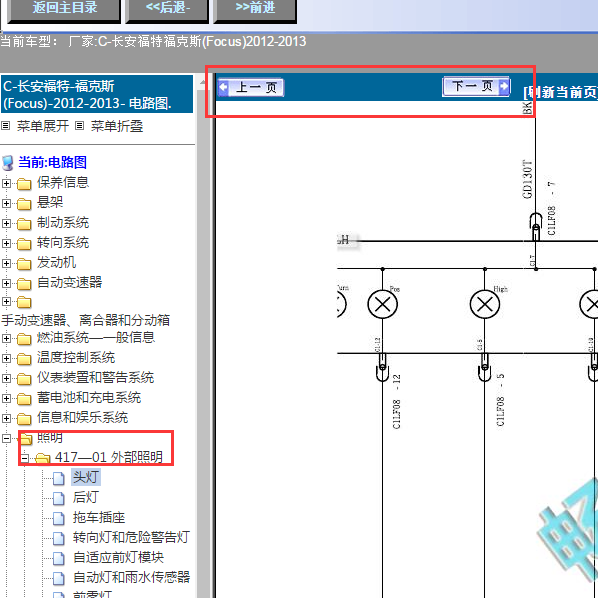The image size is (598, 598).
Task: Collapse the 照明 tree node
Action: pos(6,439)
